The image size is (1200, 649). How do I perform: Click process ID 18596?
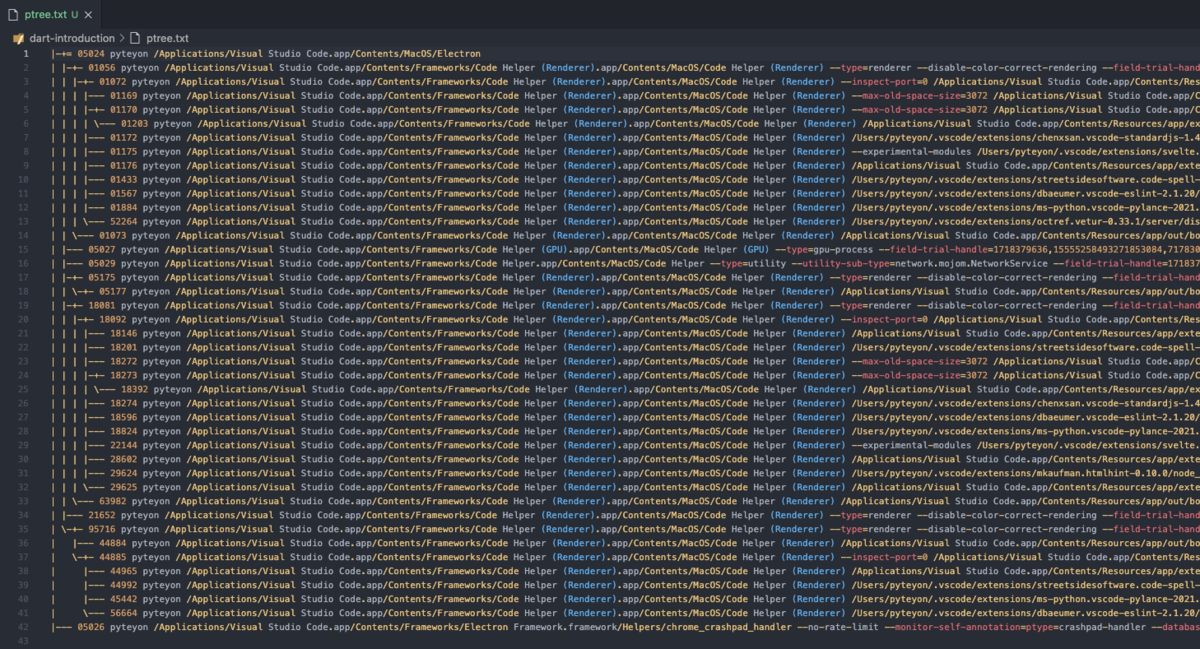click(124, 417)
